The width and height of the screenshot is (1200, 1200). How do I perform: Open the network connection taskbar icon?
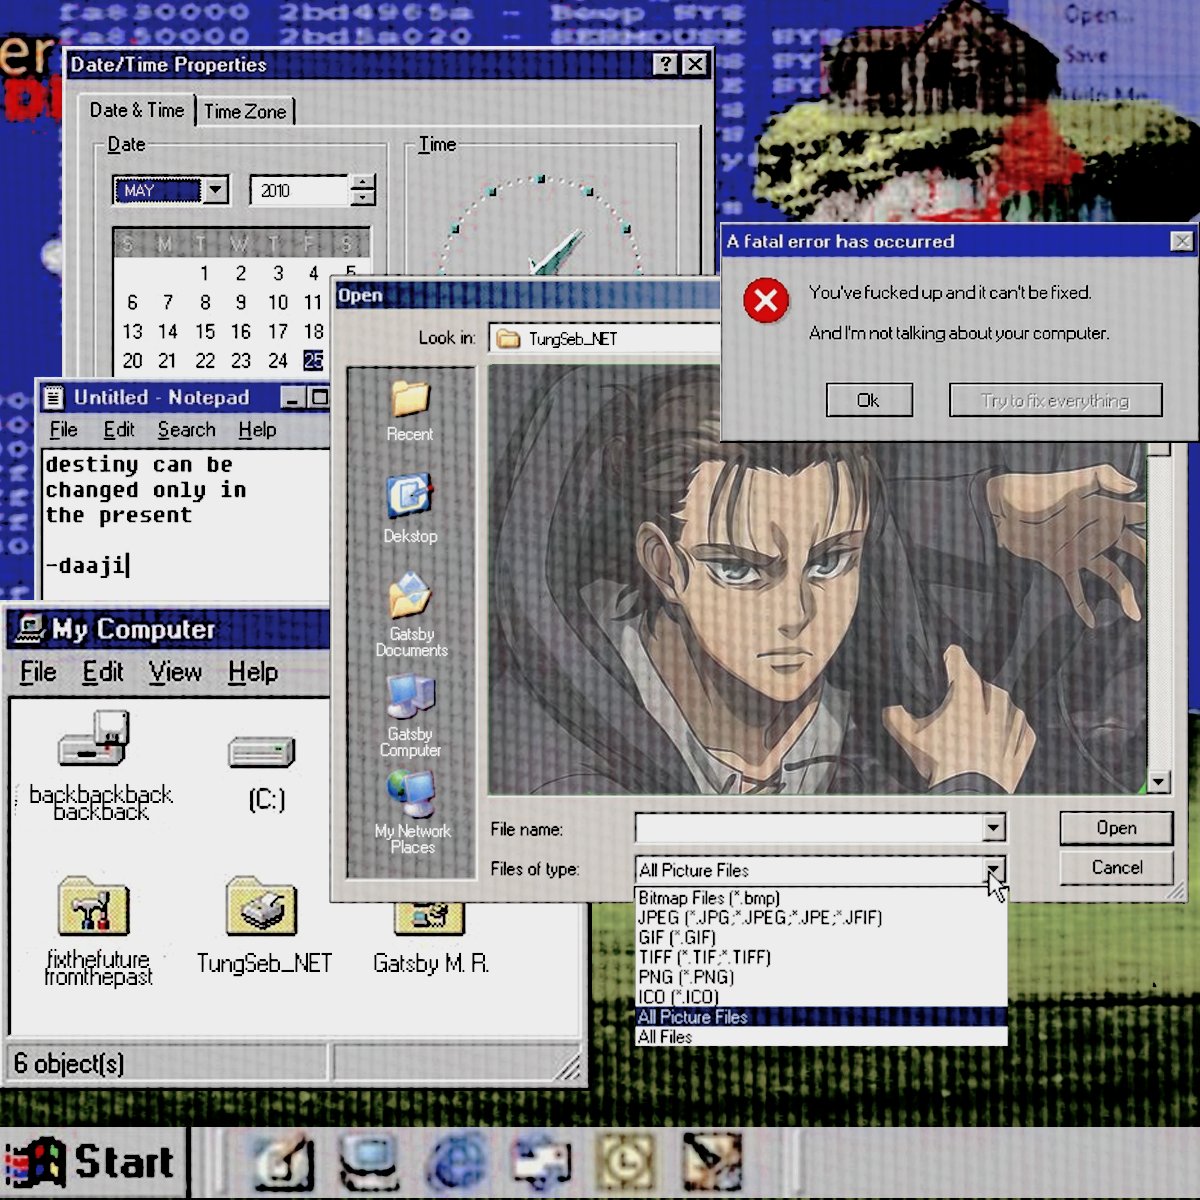point(541,1163)
